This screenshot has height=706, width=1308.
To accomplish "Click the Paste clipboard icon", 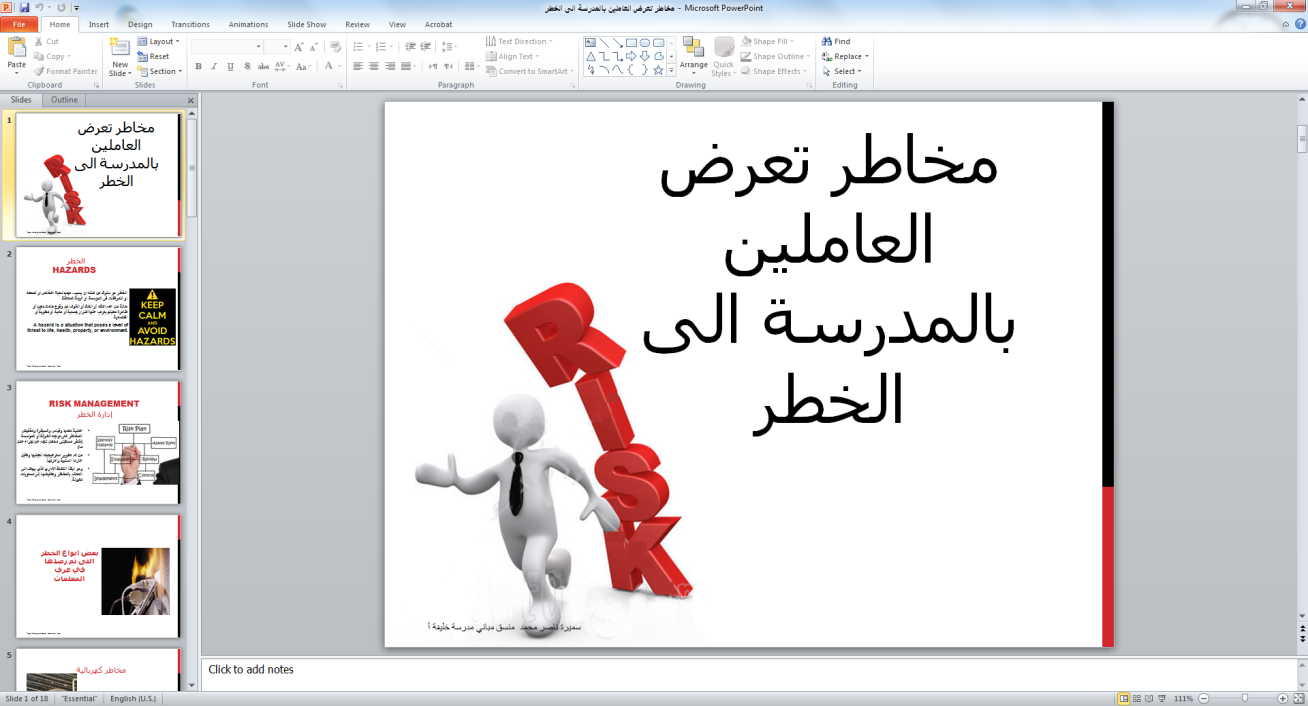I will pos(17,47).
